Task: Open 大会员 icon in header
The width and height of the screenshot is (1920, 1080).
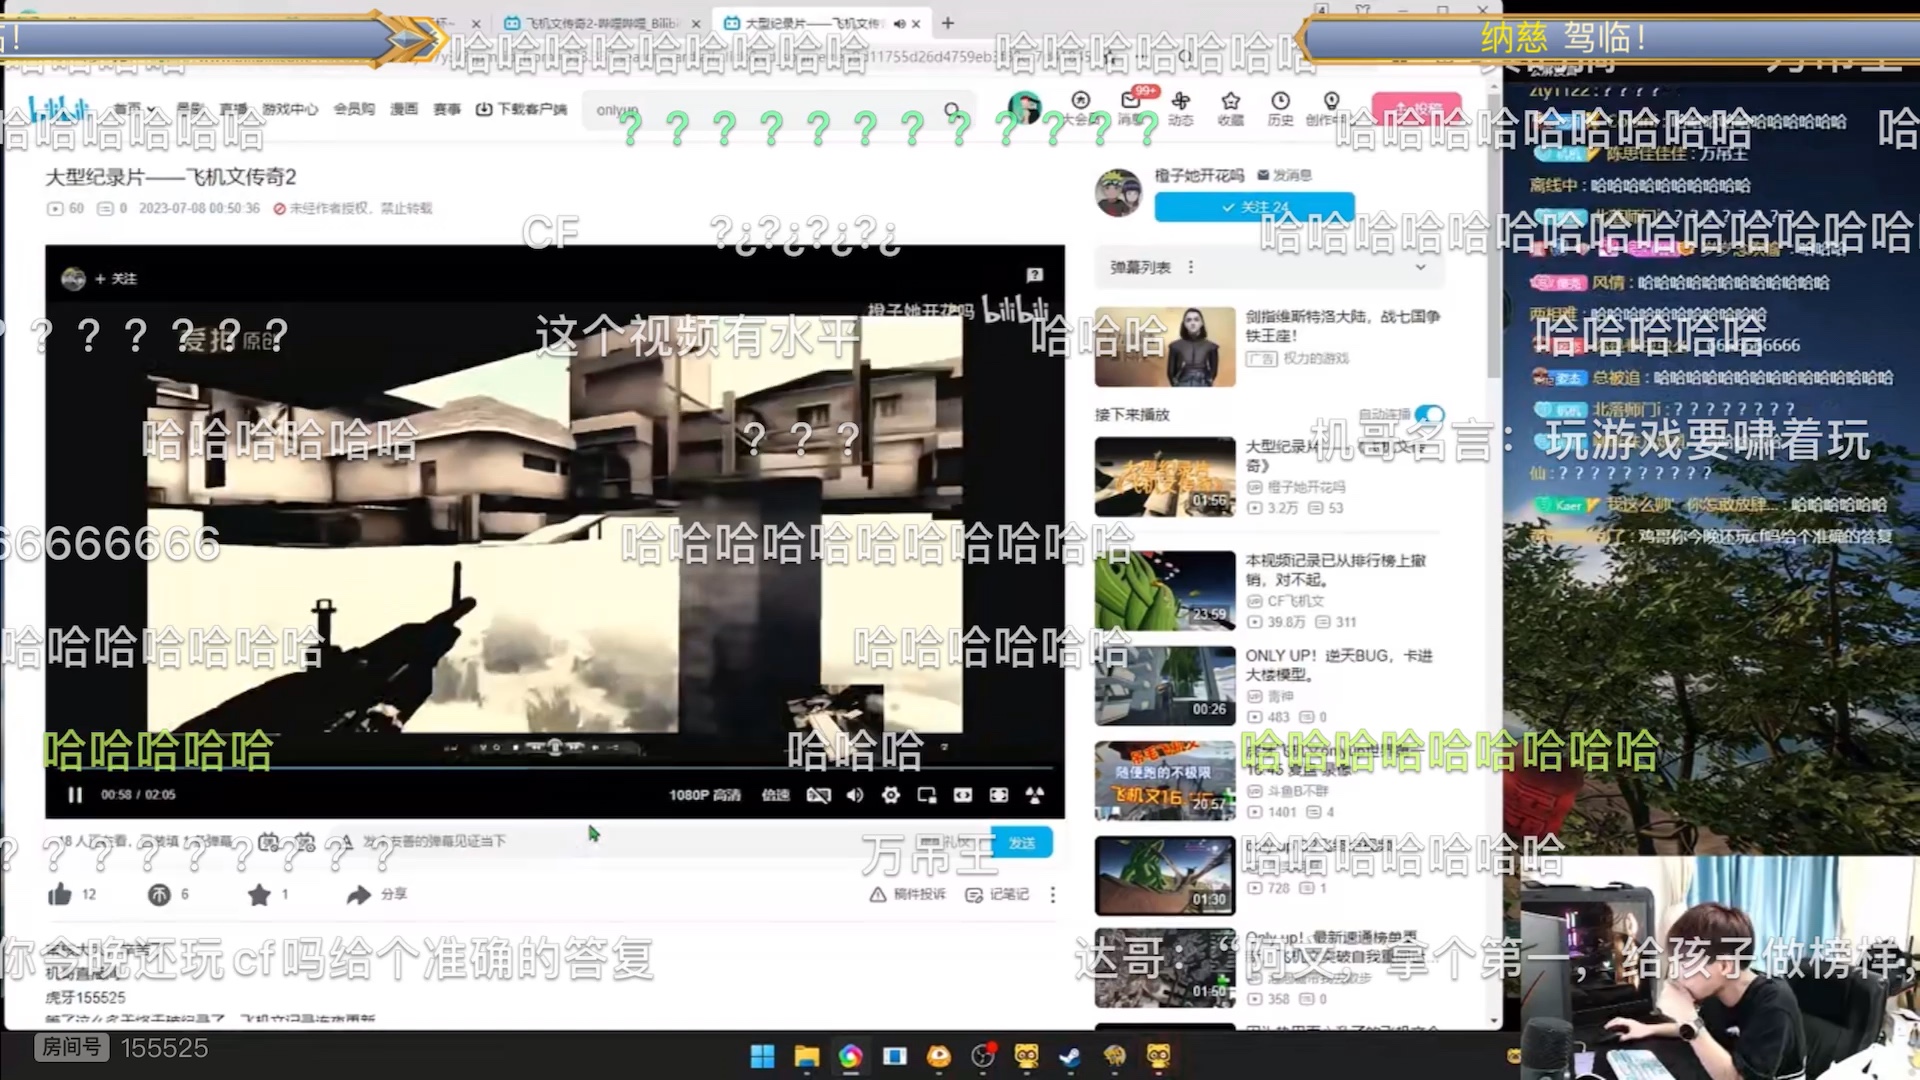Action: click(1080, 108)
